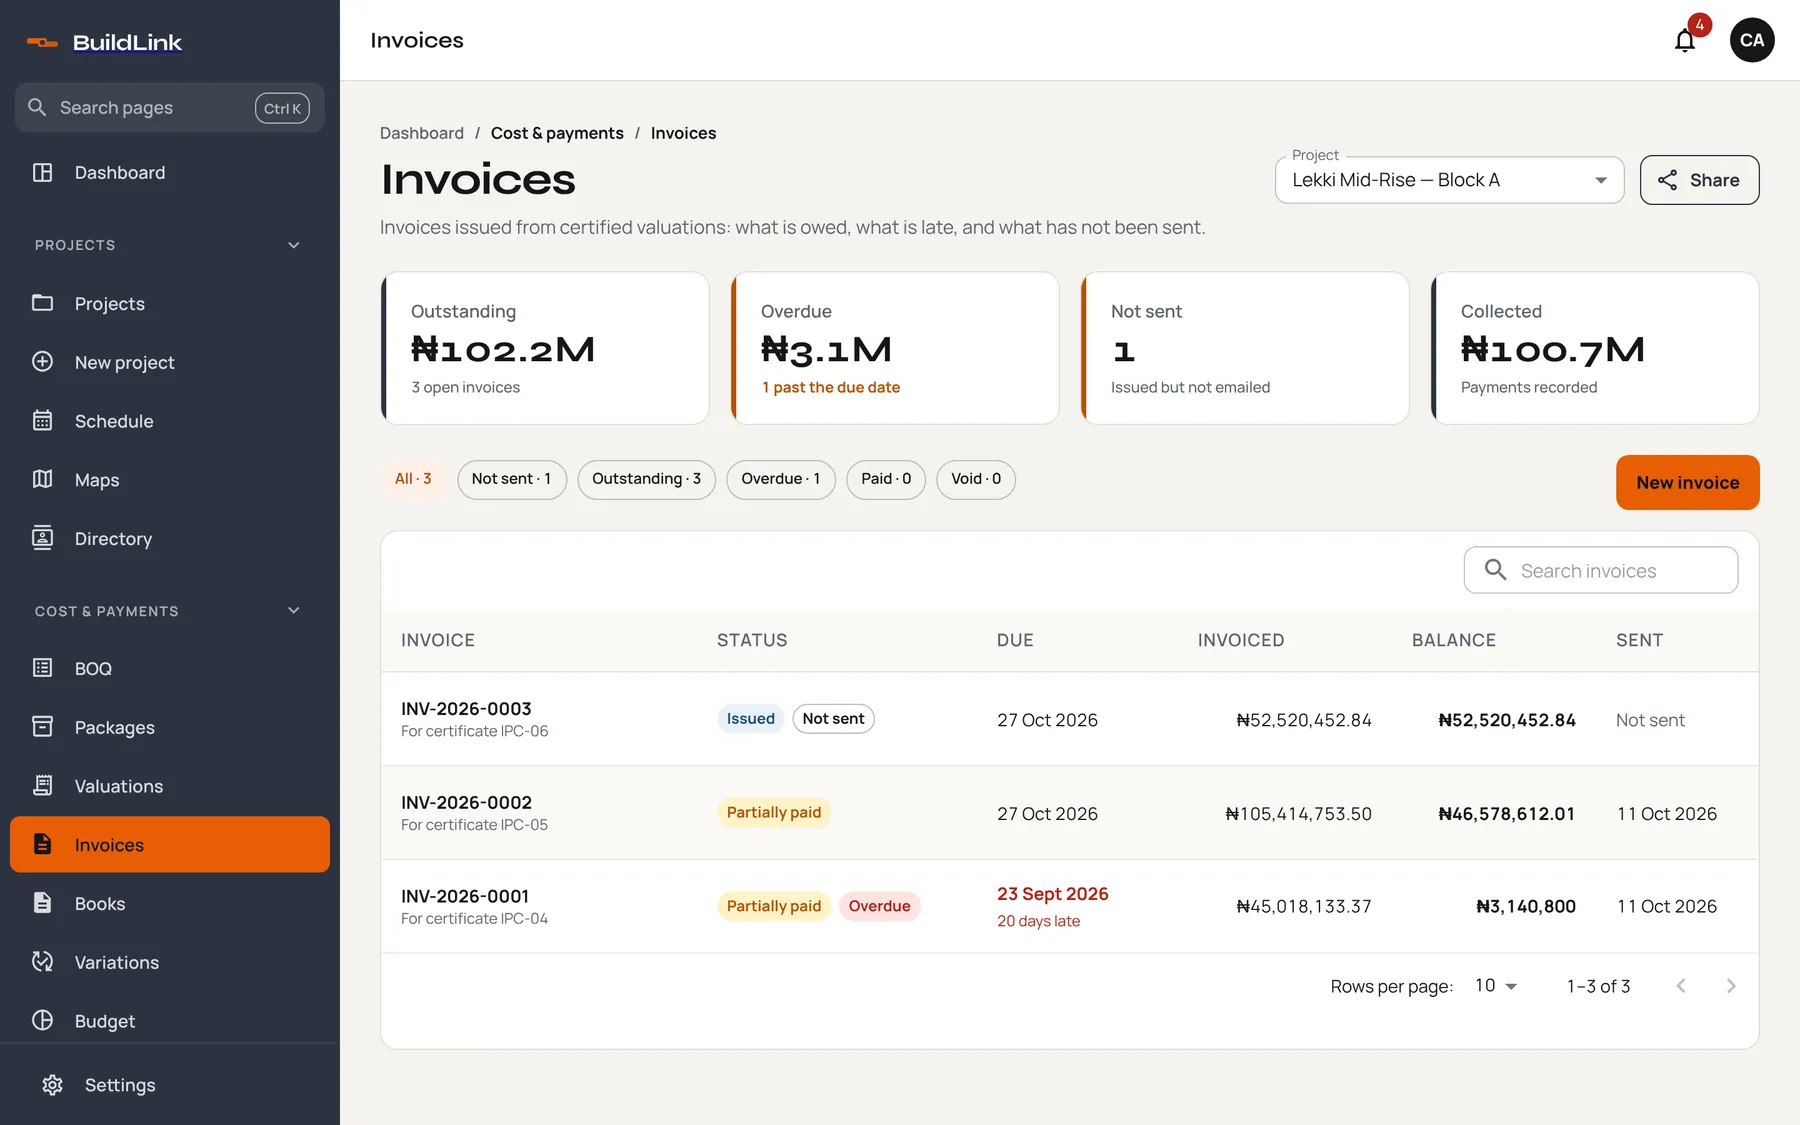Filter by Not sent invoices chip

(x=512, y=479)
